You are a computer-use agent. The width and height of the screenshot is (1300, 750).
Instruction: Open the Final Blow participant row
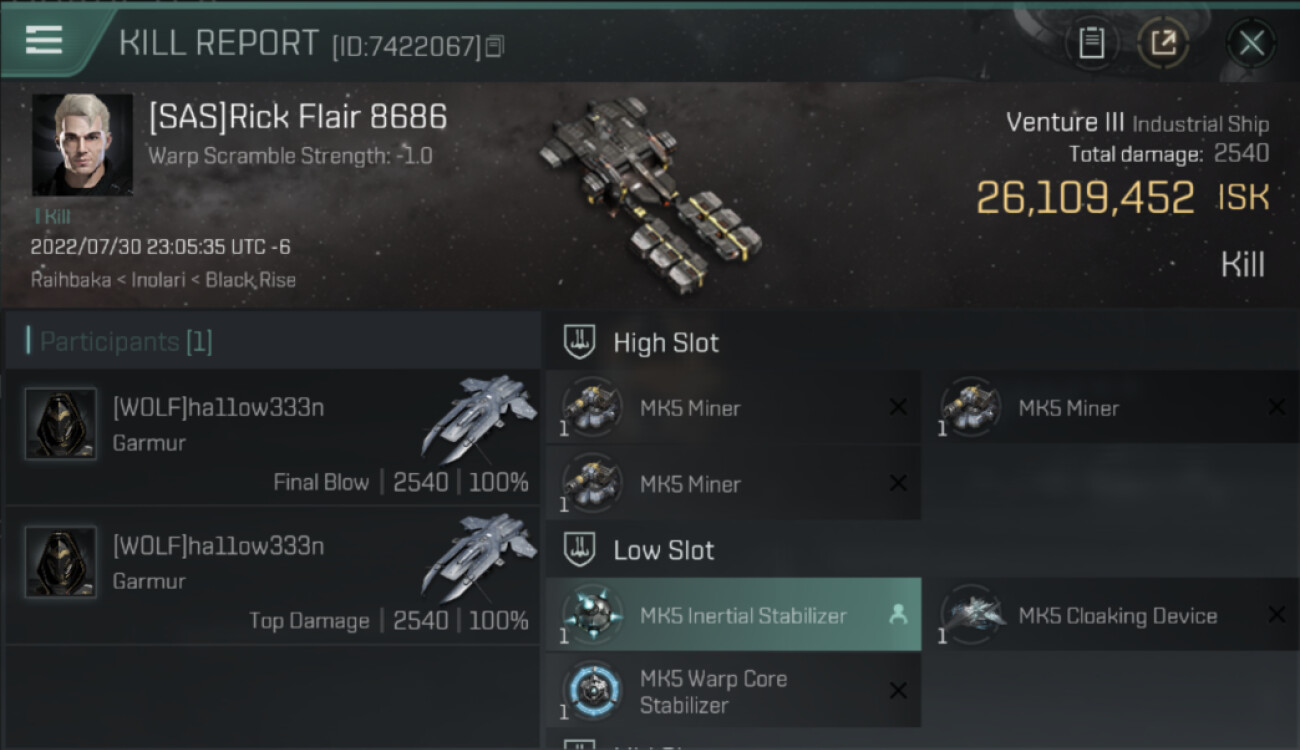(272, 437)
